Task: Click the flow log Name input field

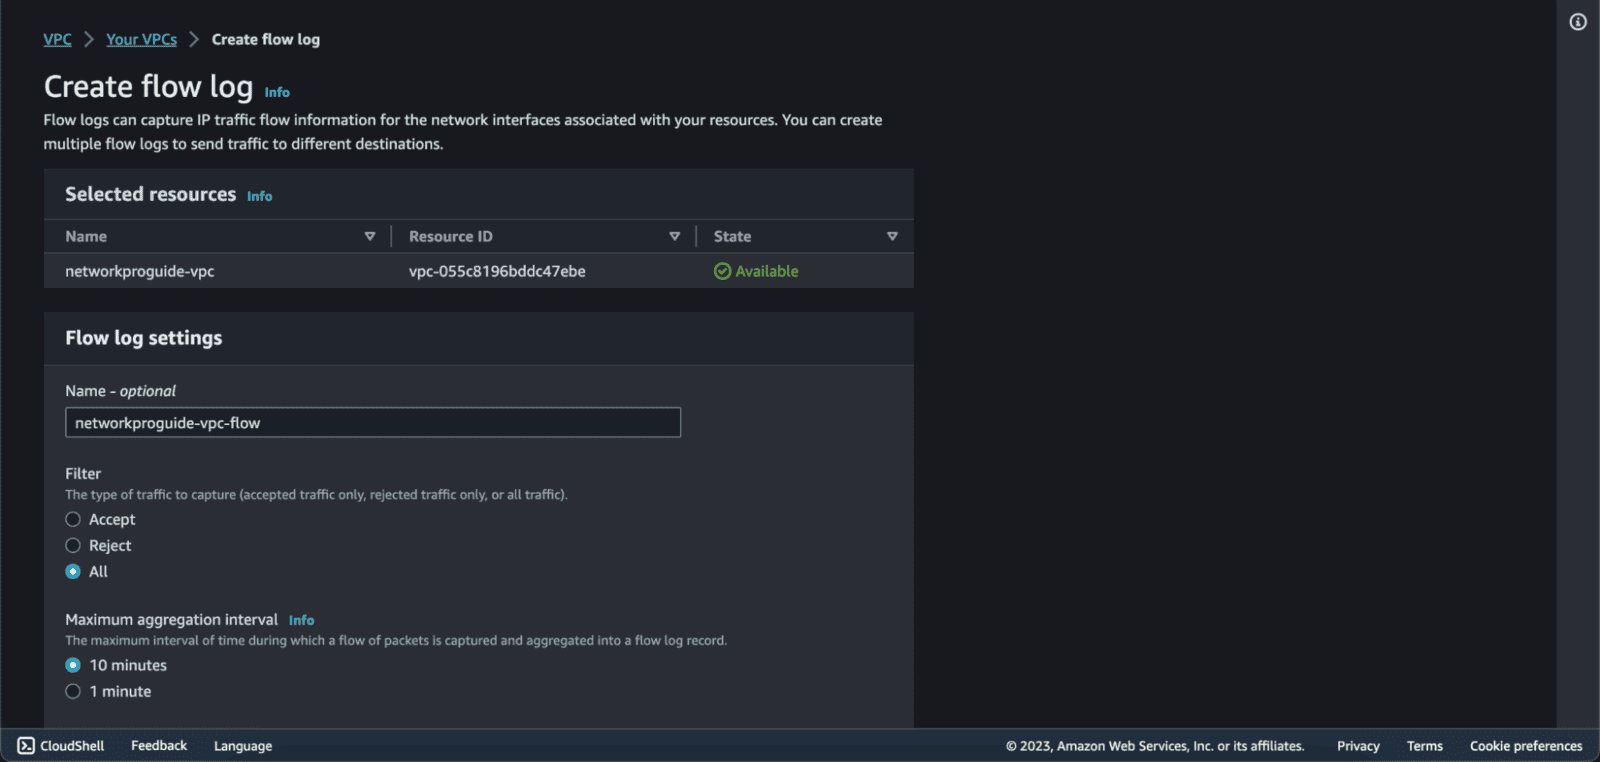Action: [372, 422]
